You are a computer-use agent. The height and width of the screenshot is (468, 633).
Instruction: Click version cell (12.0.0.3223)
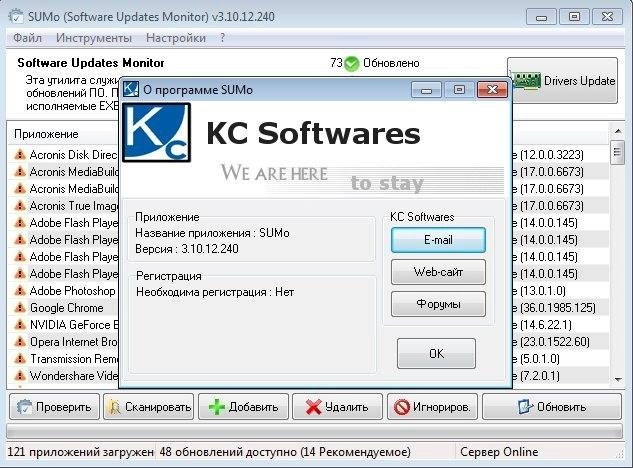tap(551, 155)
